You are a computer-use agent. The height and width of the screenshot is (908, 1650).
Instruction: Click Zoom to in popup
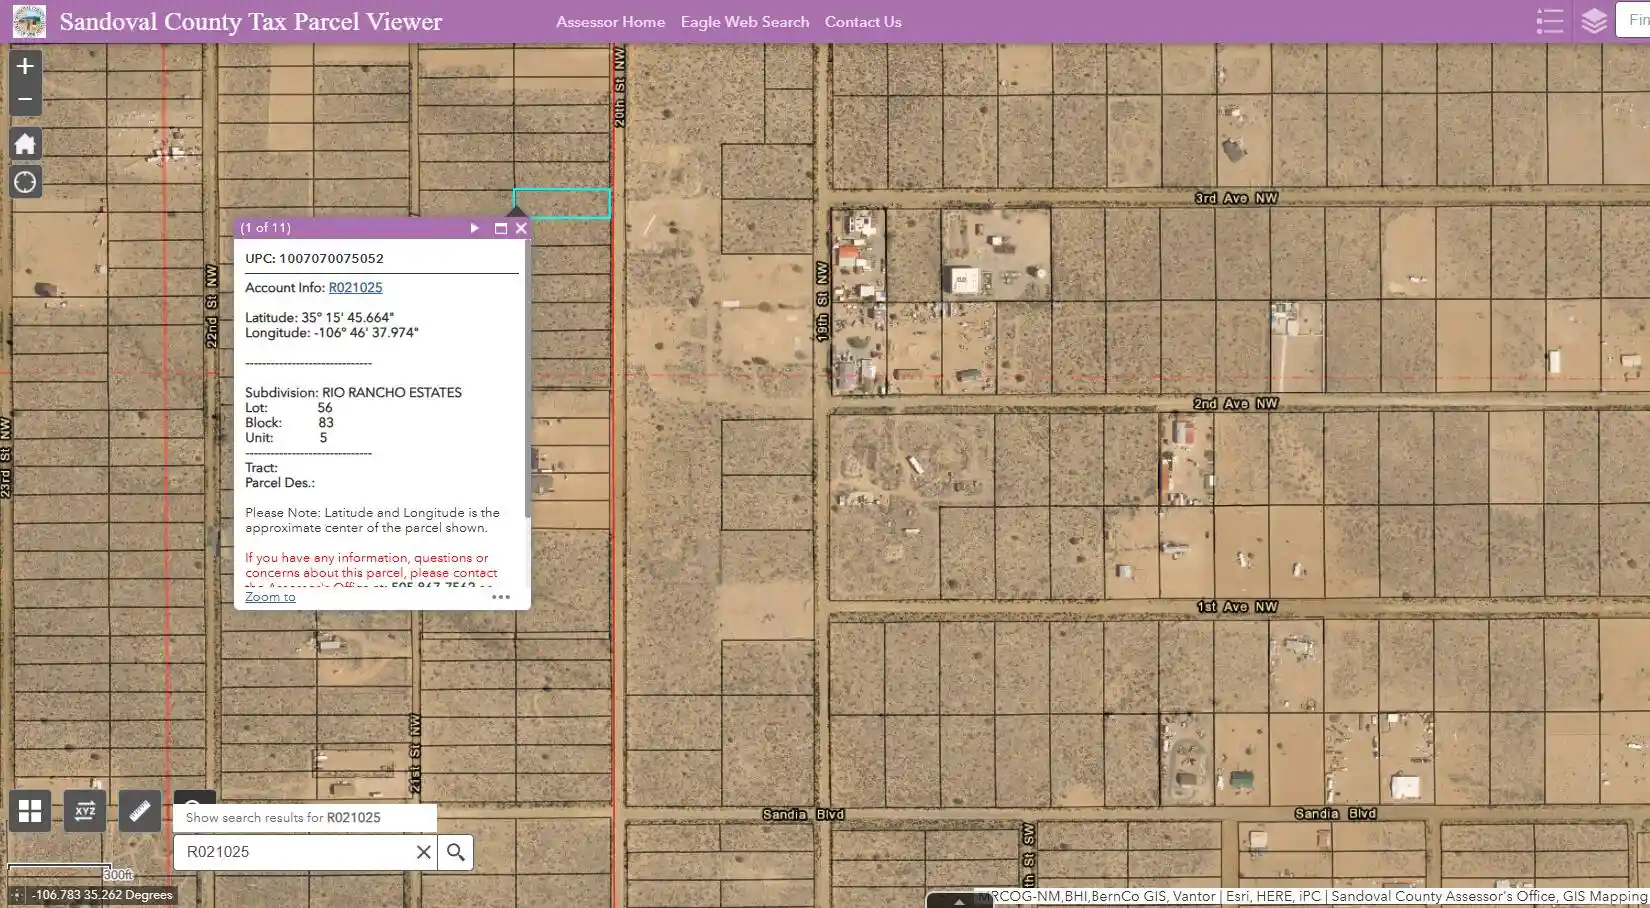click(270, 597)
